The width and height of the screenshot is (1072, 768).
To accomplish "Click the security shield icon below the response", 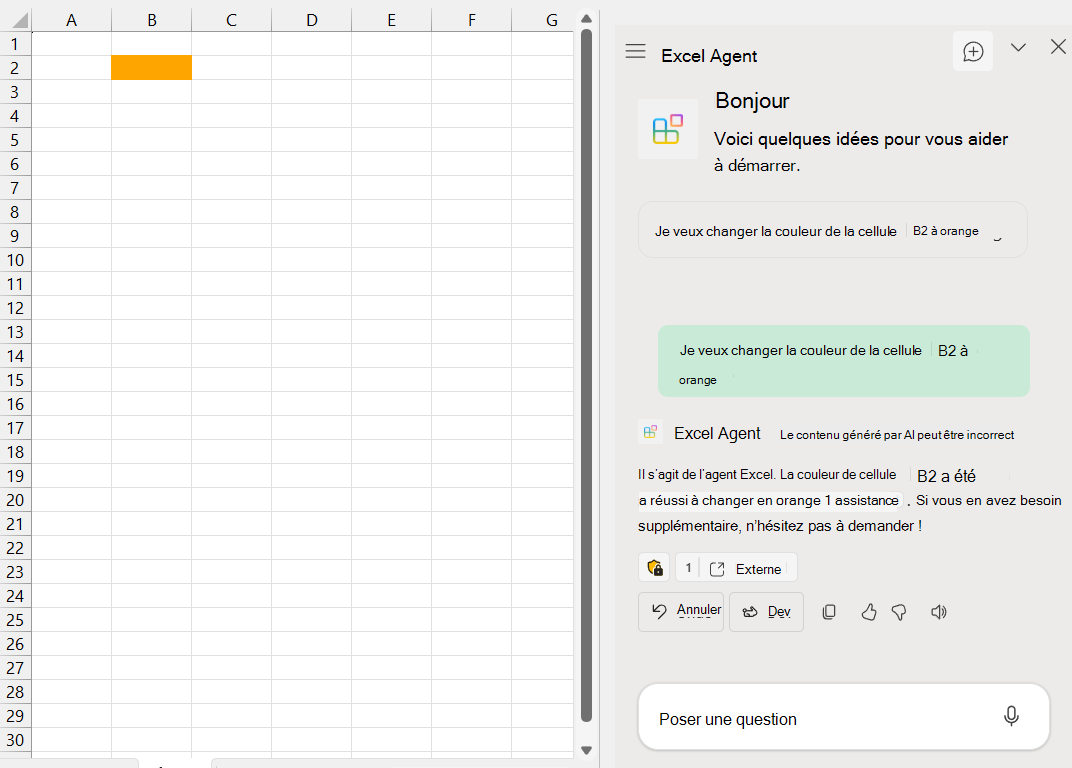I will [654, 567].
